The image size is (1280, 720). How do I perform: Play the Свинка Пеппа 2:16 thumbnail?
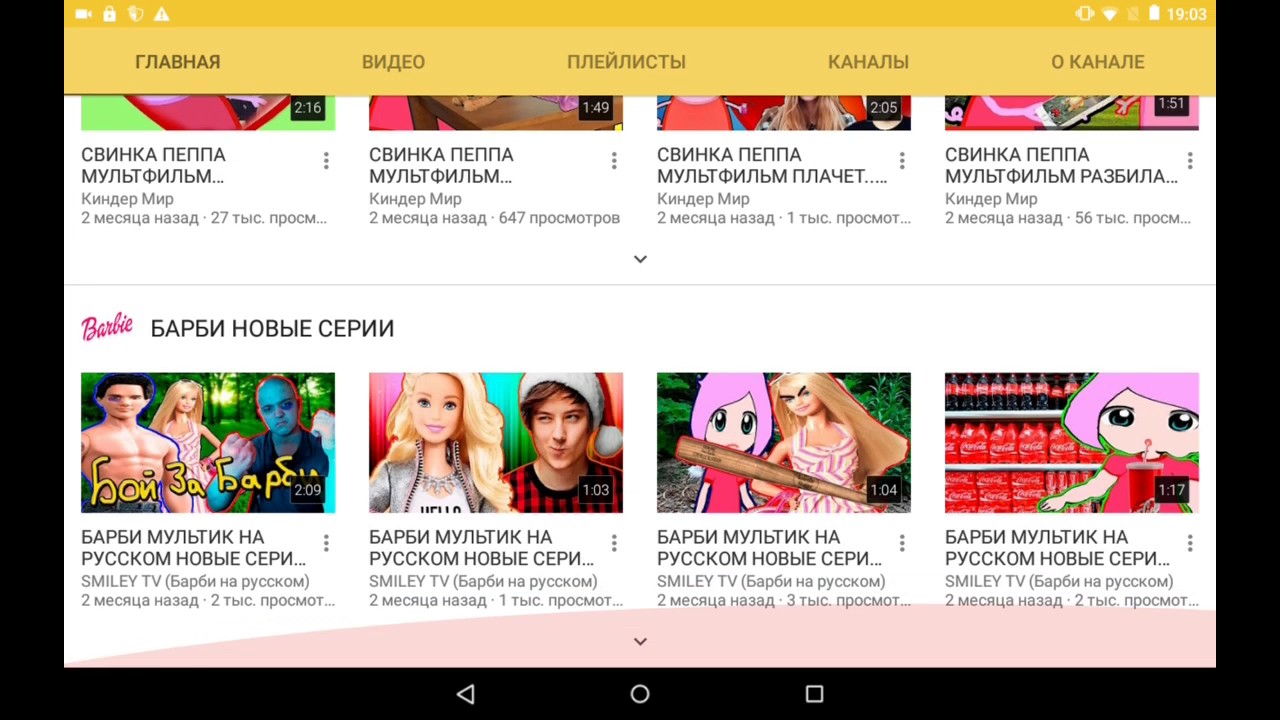click(x=208, y=113)
